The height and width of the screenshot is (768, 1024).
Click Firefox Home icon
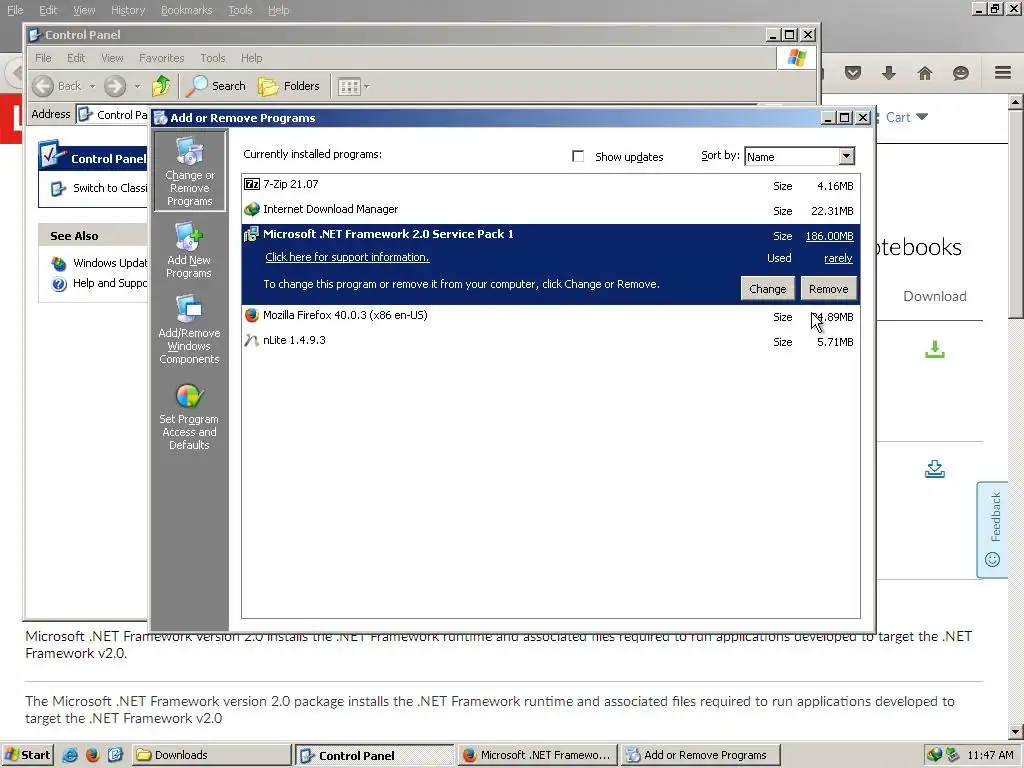click(x=925, y=73)
